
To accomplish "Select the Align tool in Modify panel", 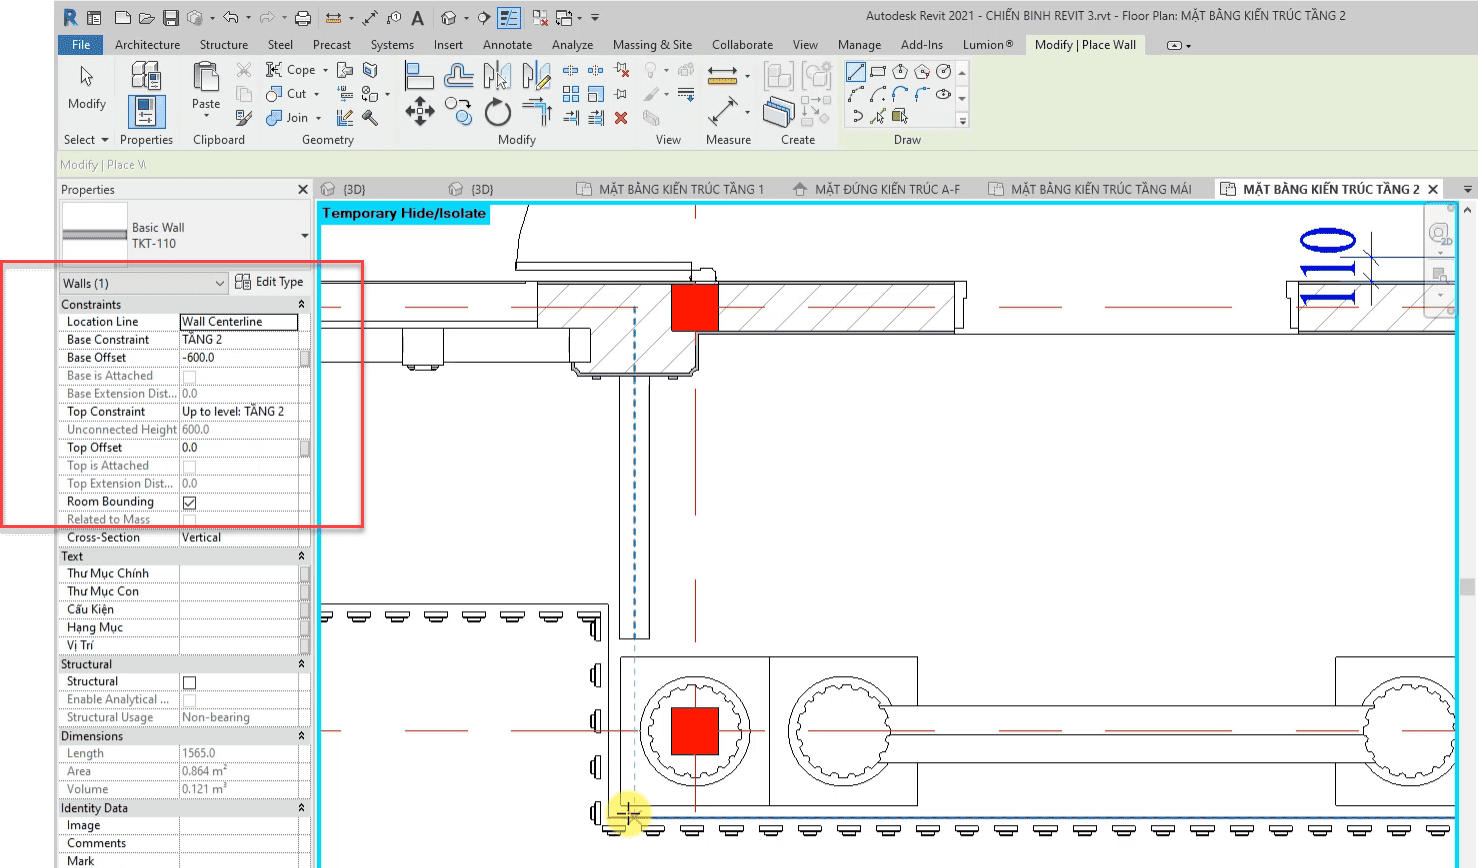I will [x=419, y=76].
